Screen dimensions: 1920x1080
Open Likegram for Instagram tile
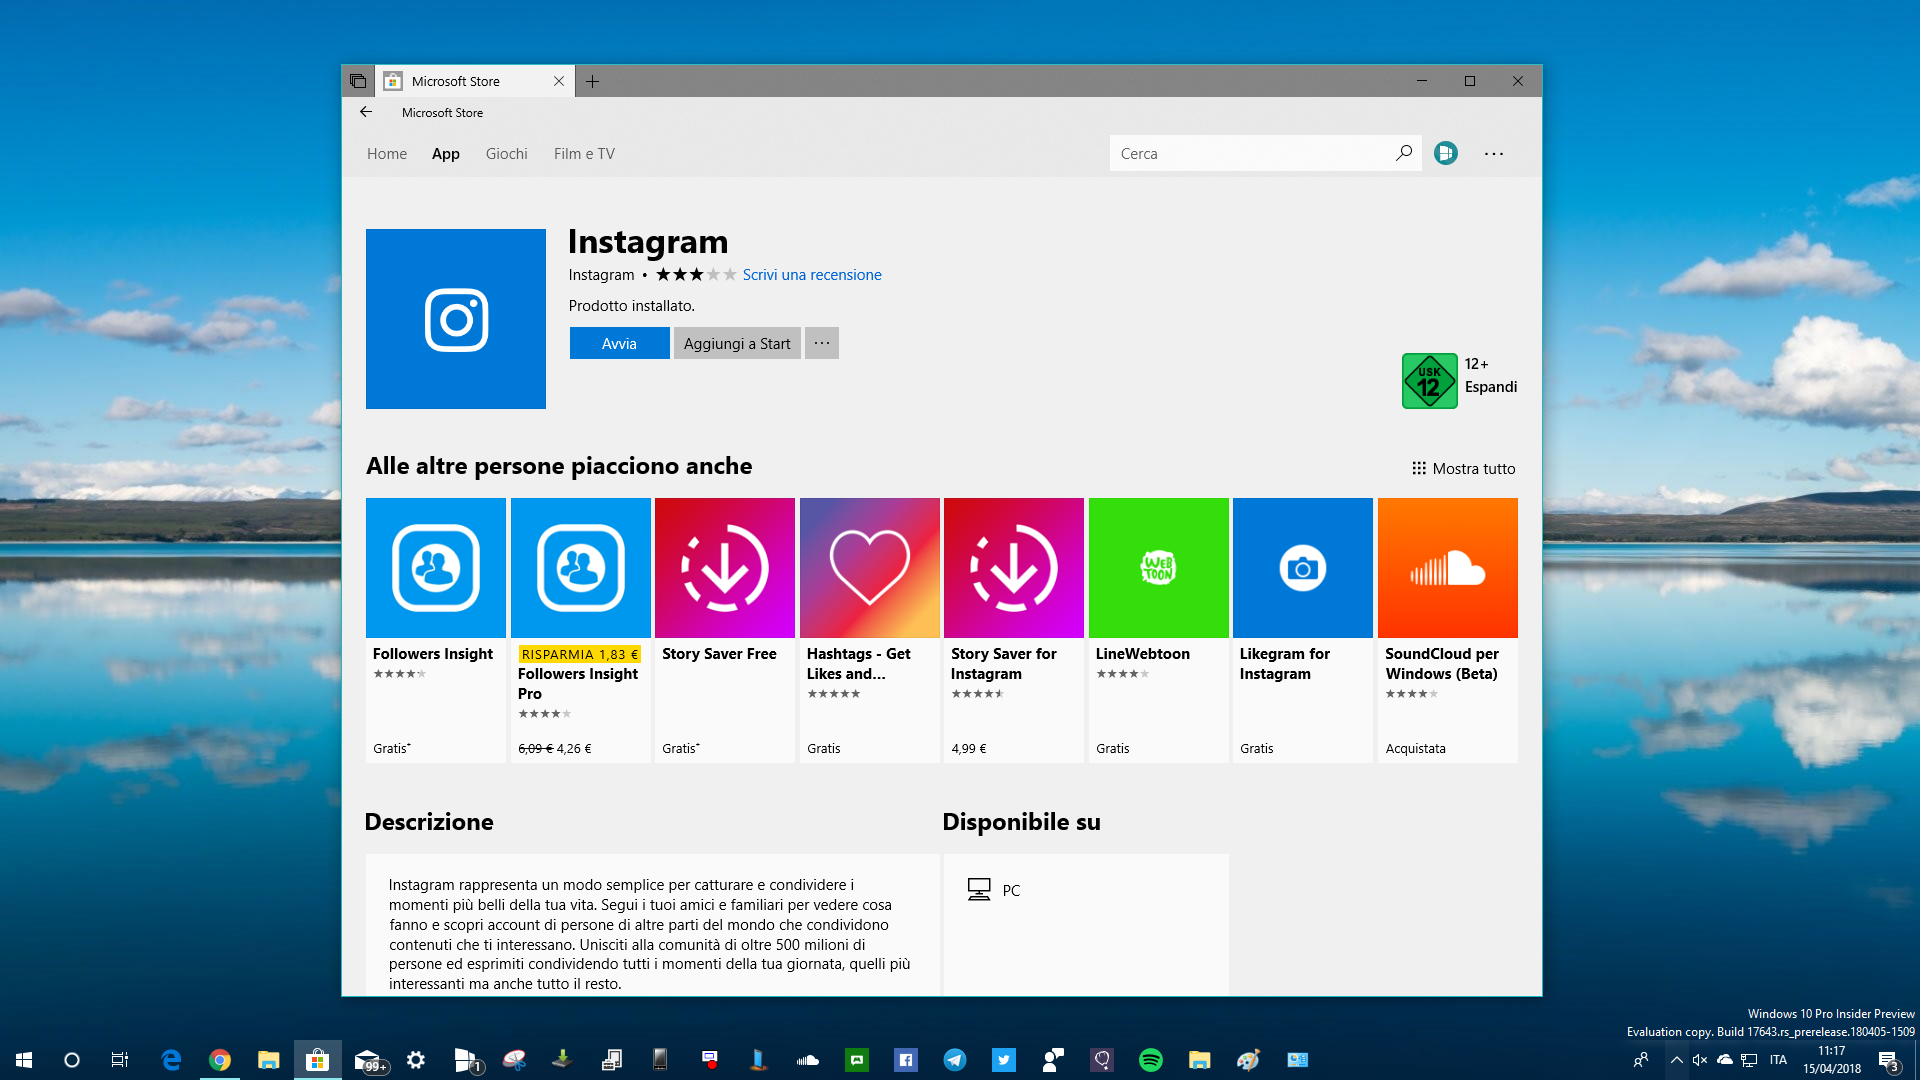point(1303,630)
